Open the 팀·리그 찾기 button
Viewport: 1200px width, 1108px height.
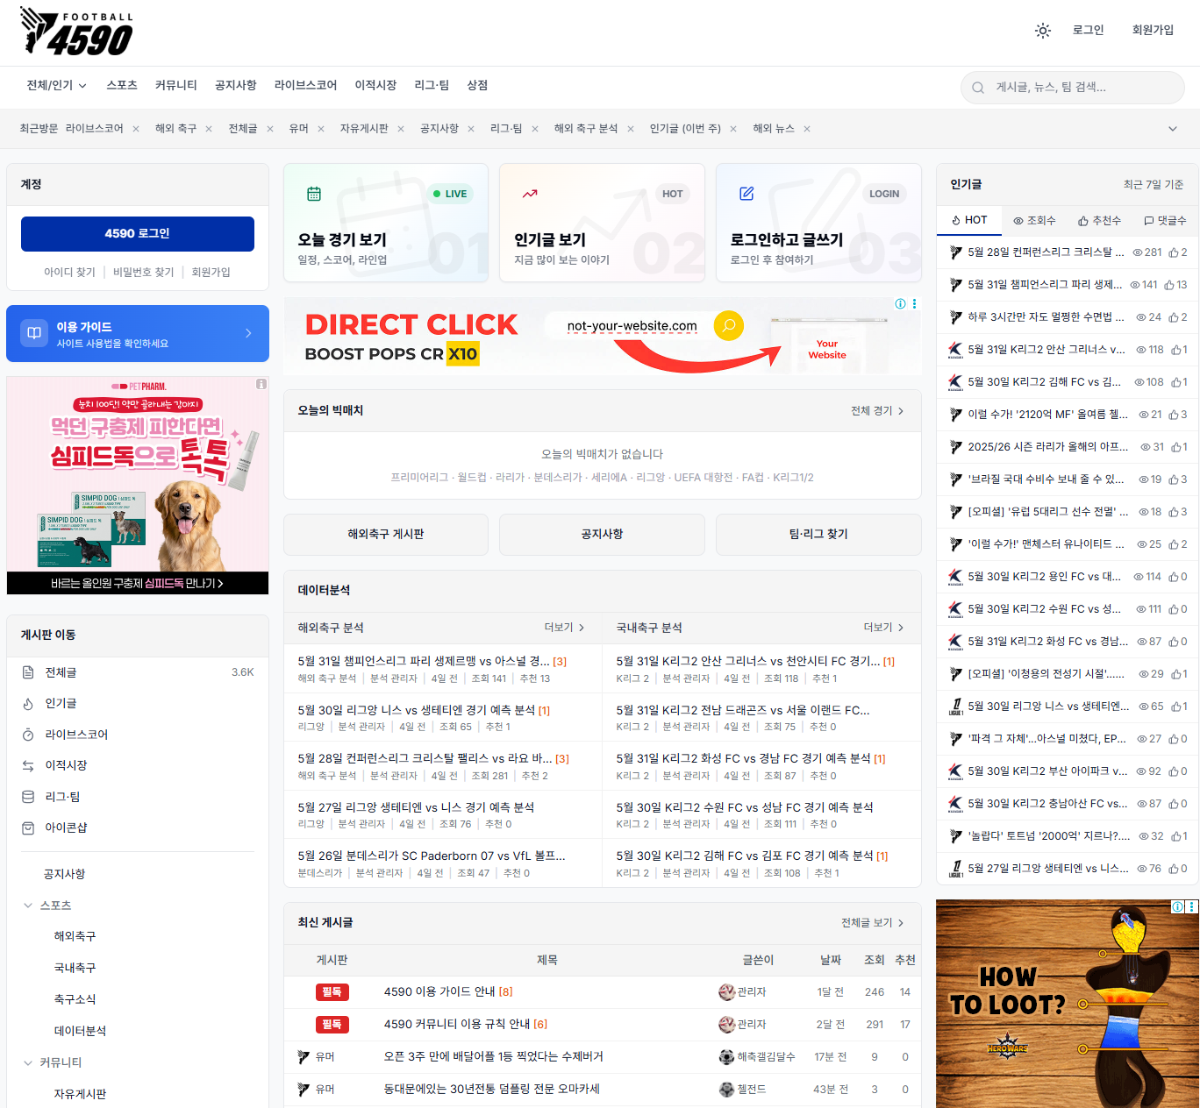click(818, 535)
